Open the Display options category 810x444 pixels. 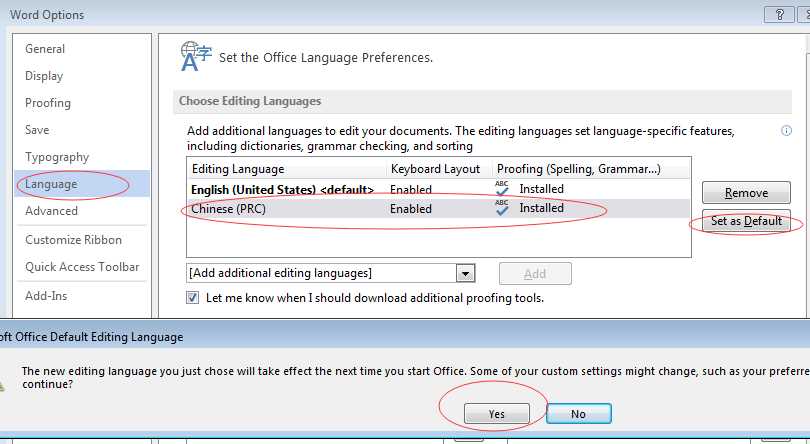coord(44,76)
